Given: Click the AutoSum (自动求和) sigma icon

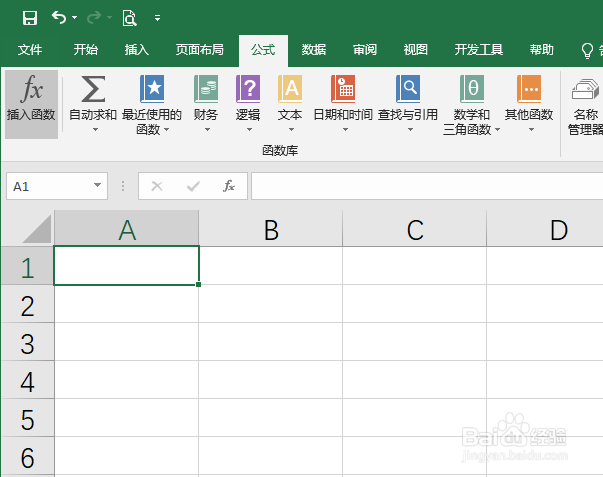Looking at the screenshot, I should click(x=93, y=90).
